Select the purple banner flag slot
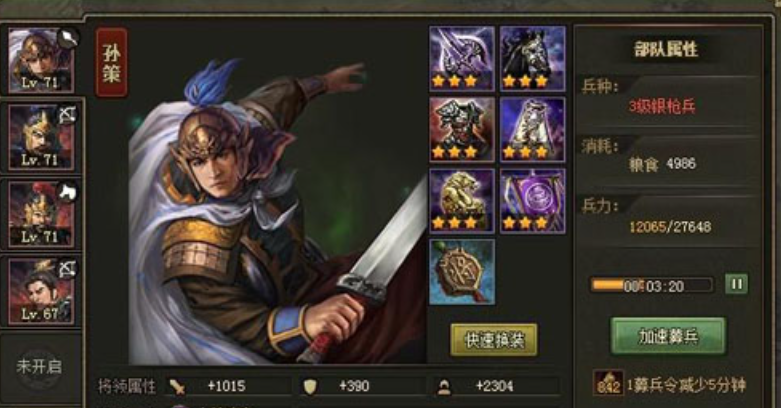Screen dimensions: 781x408 pyautogui.click(x=532, y=201)
